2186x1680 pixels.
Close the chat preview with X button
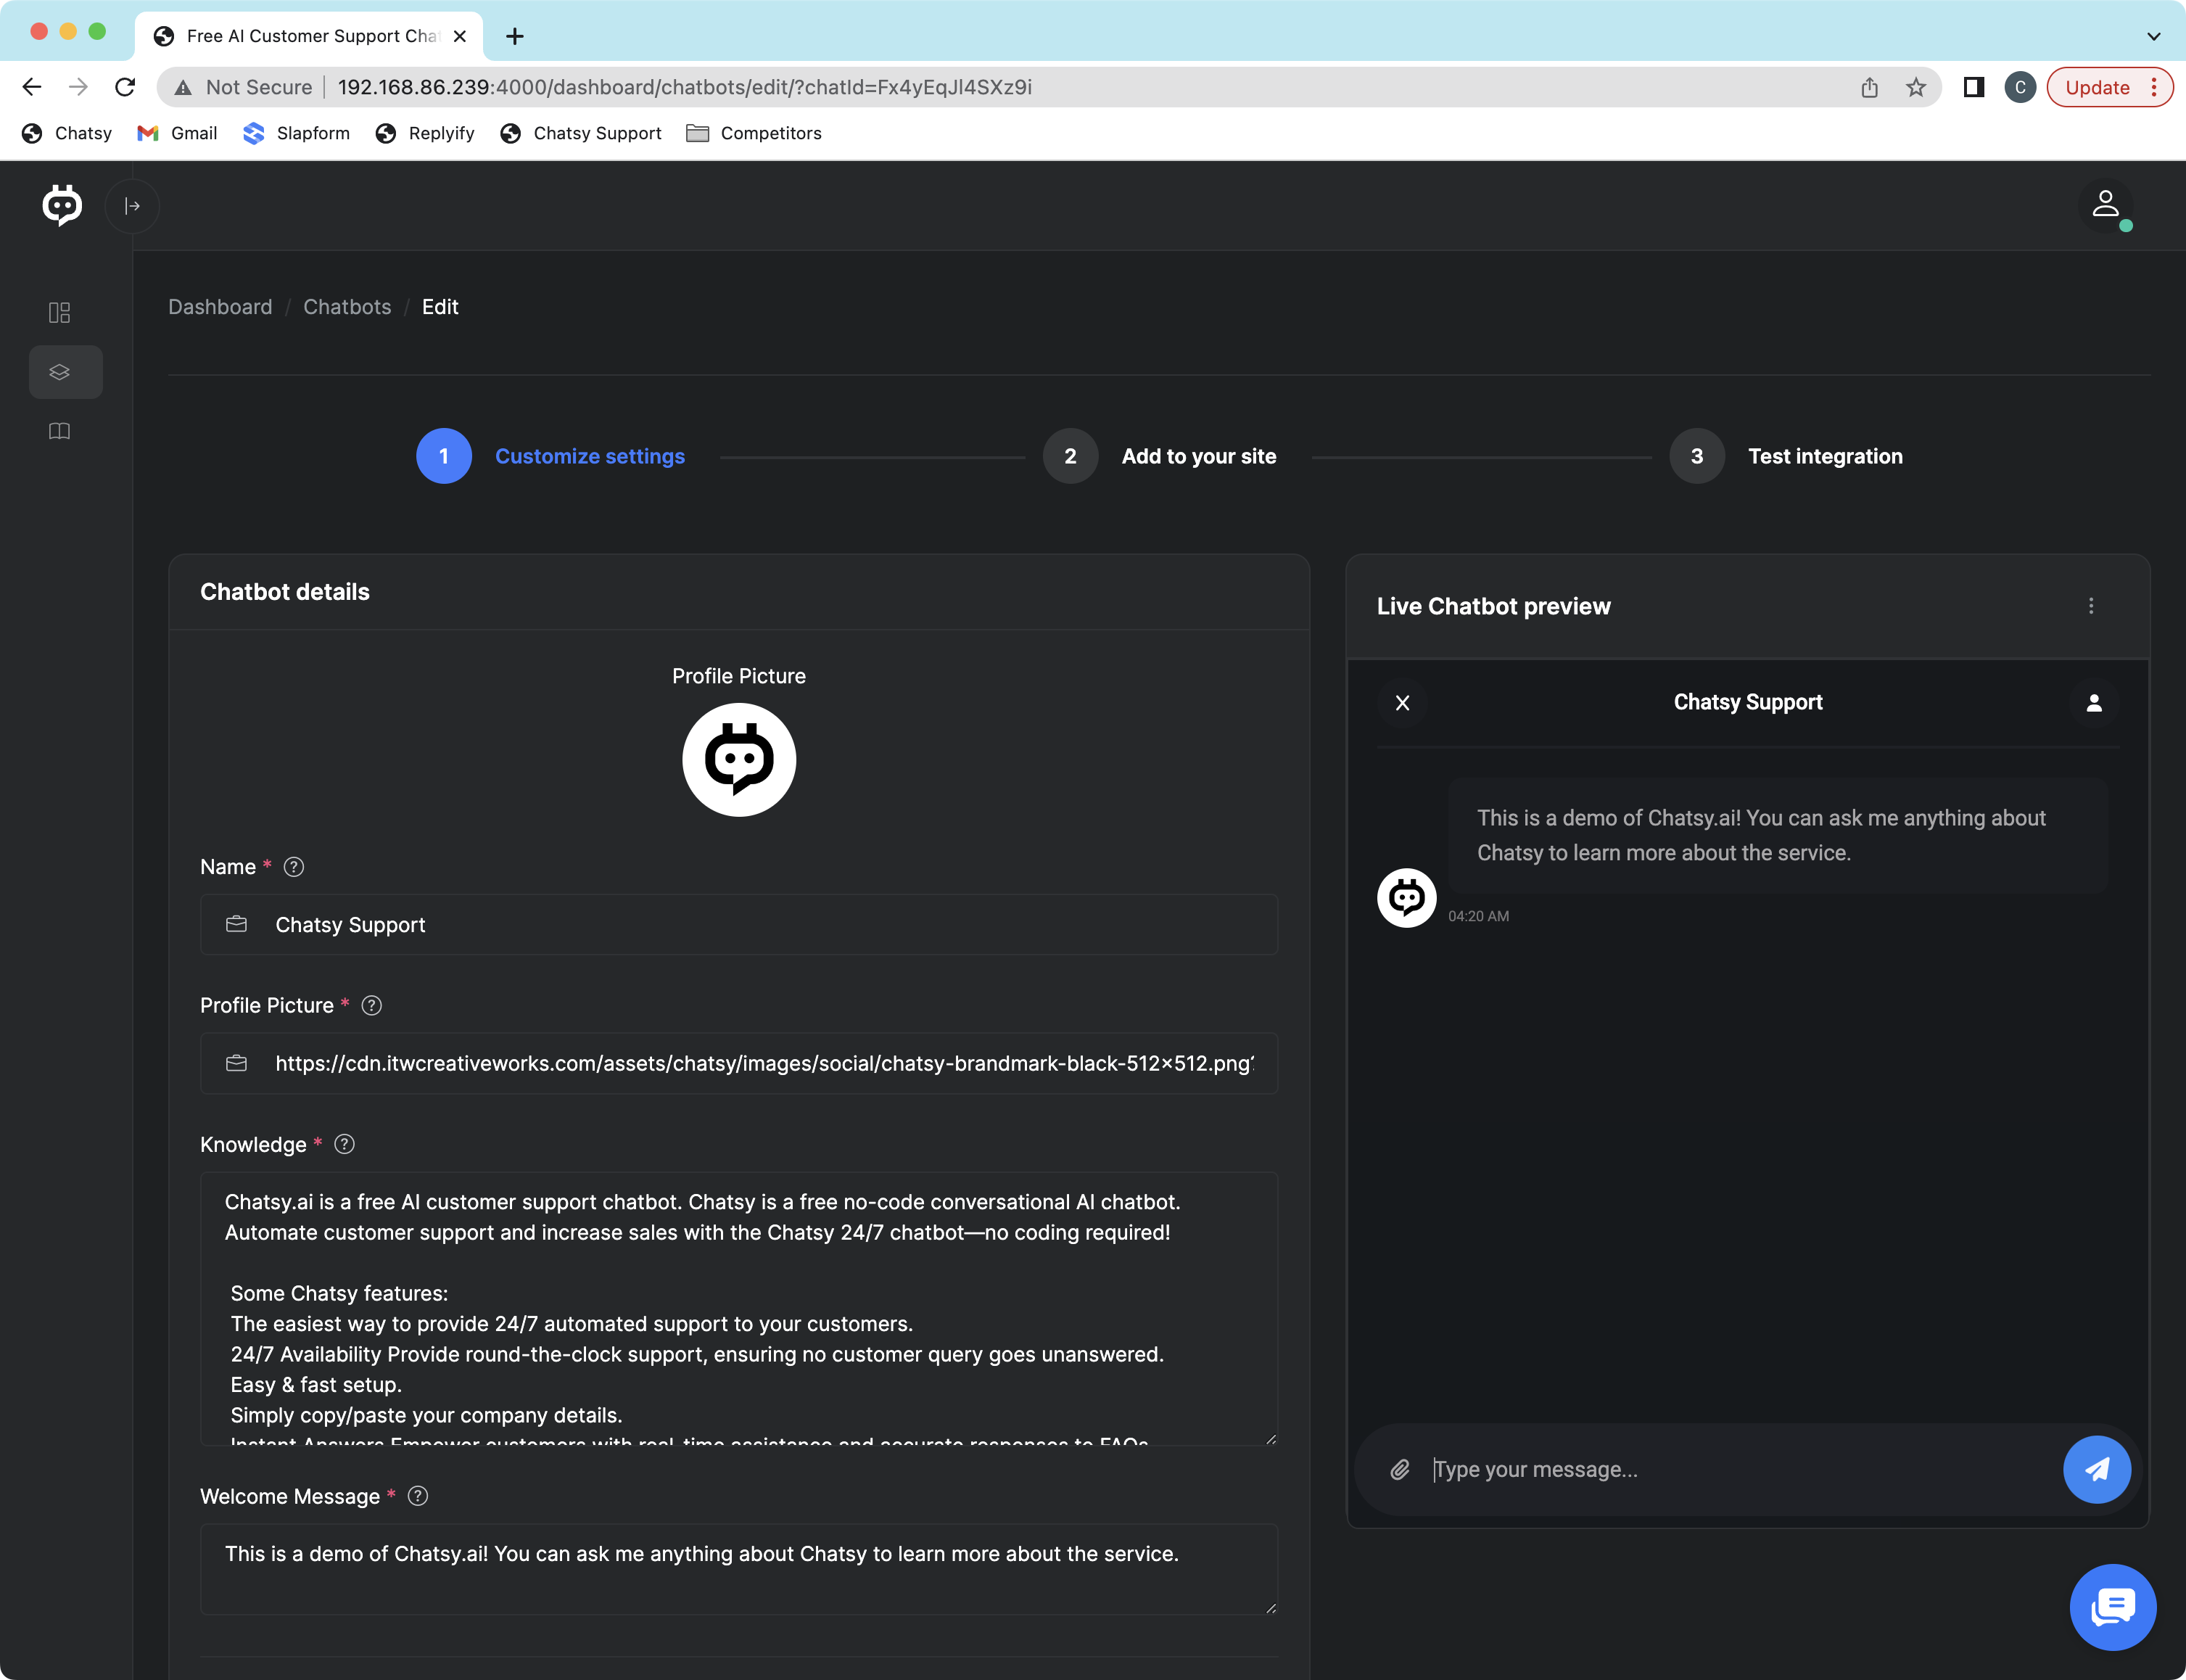pyautogui.click(x=1402, y=703)
